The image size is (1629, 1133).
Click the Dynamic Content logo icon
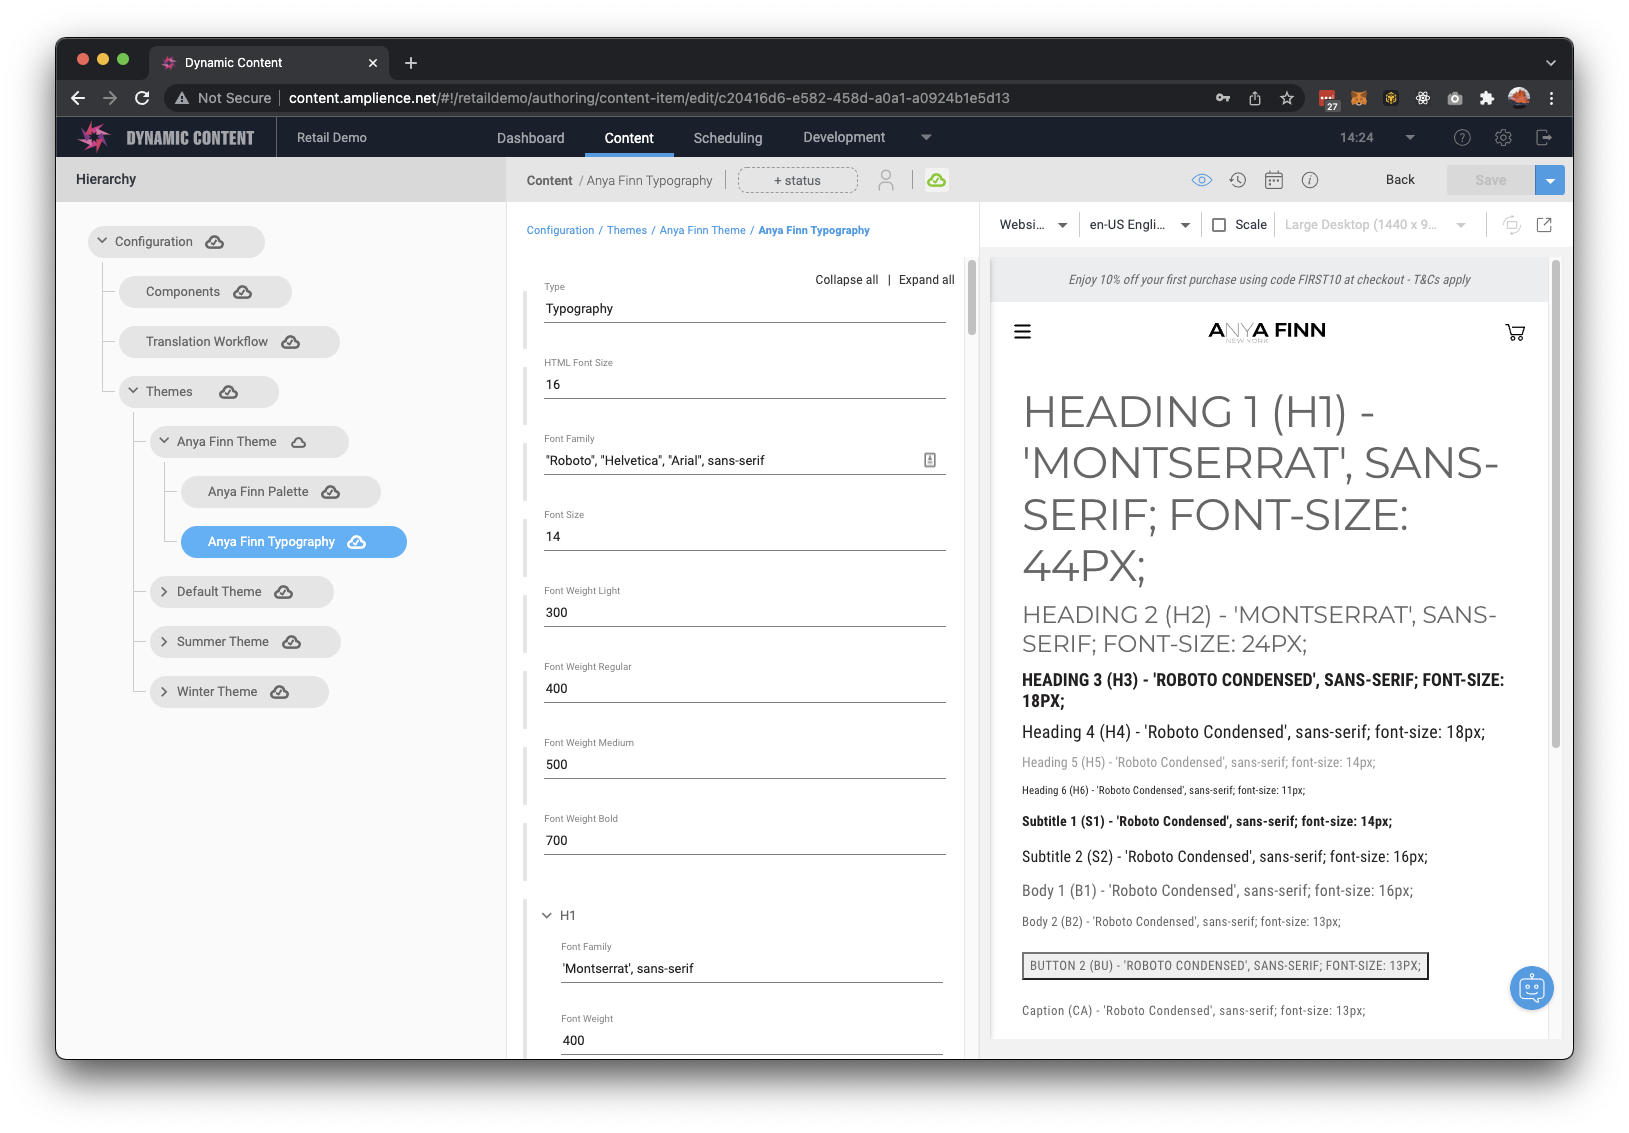pos(94,137)
